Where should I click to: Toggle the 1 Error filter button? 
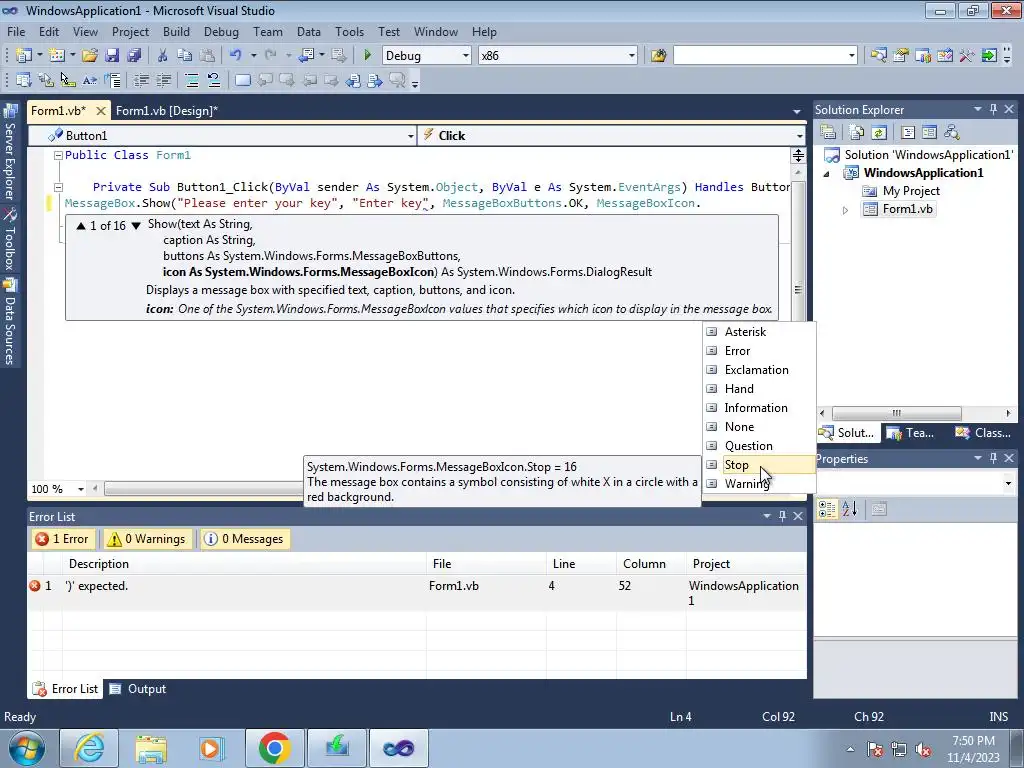pyautogui.click(x=63, y=539)
